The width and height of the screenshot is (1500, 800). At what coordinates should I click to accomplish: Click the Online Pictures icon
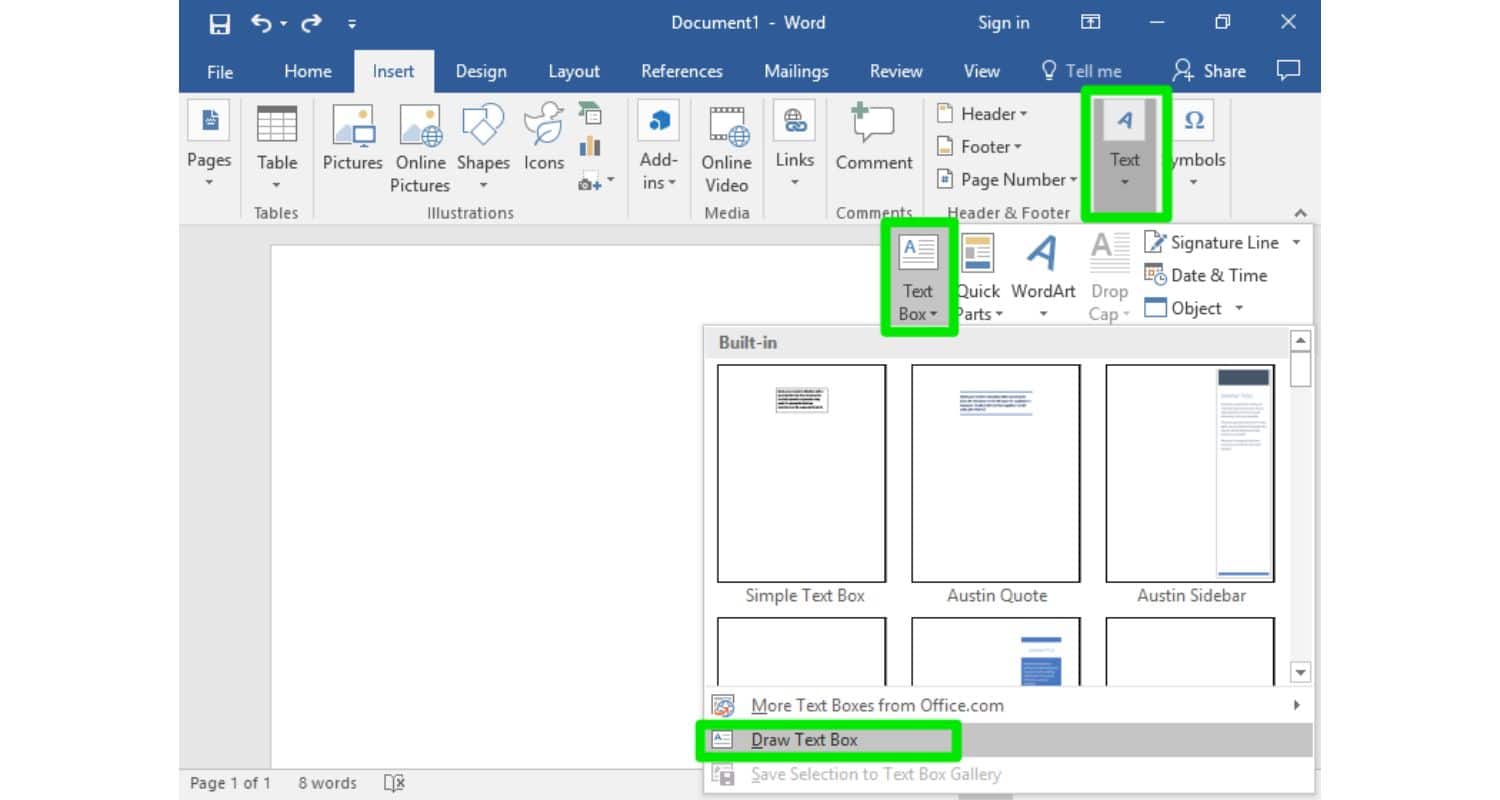click(421, 148)
